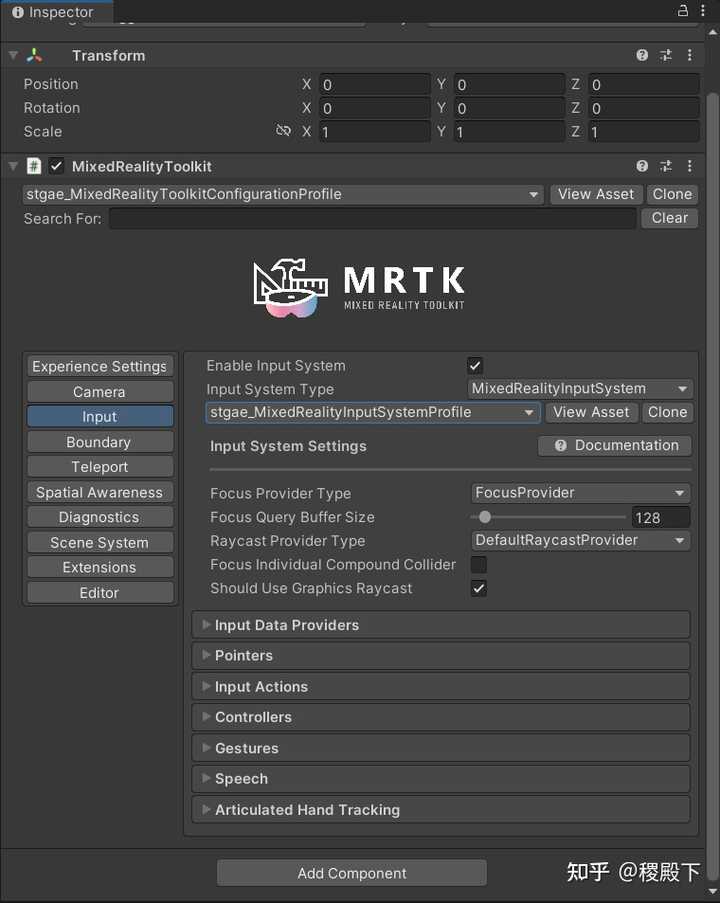Expand the Pointers section
This screenshot has width=720, height=903.
(x=441, y=655)
